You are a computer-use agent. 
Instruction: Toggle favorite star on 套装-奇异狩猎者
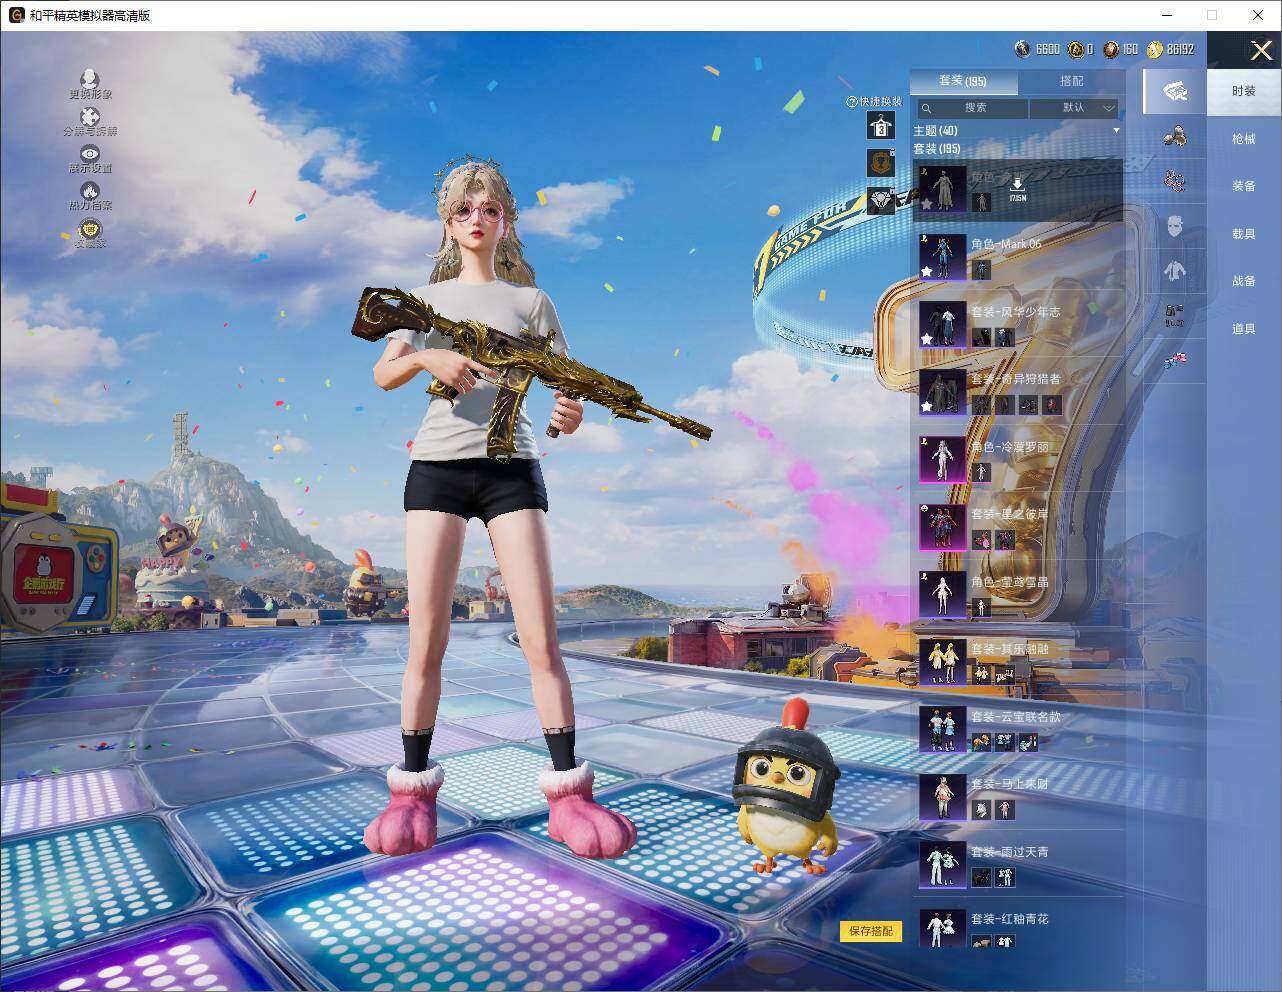click(927, 406)
